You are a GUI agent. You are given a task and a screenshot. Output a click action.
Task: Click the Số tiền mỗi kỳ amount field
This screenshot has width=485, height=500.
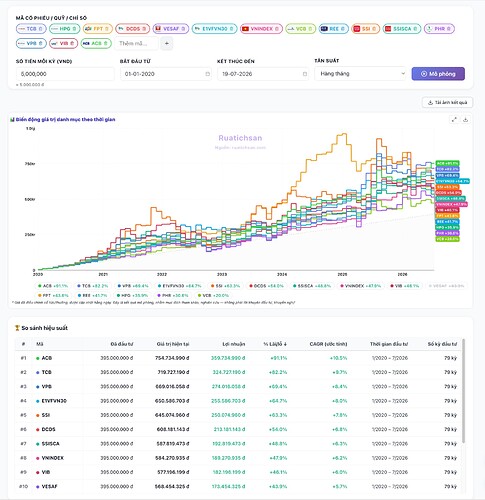tap(65, 74)
